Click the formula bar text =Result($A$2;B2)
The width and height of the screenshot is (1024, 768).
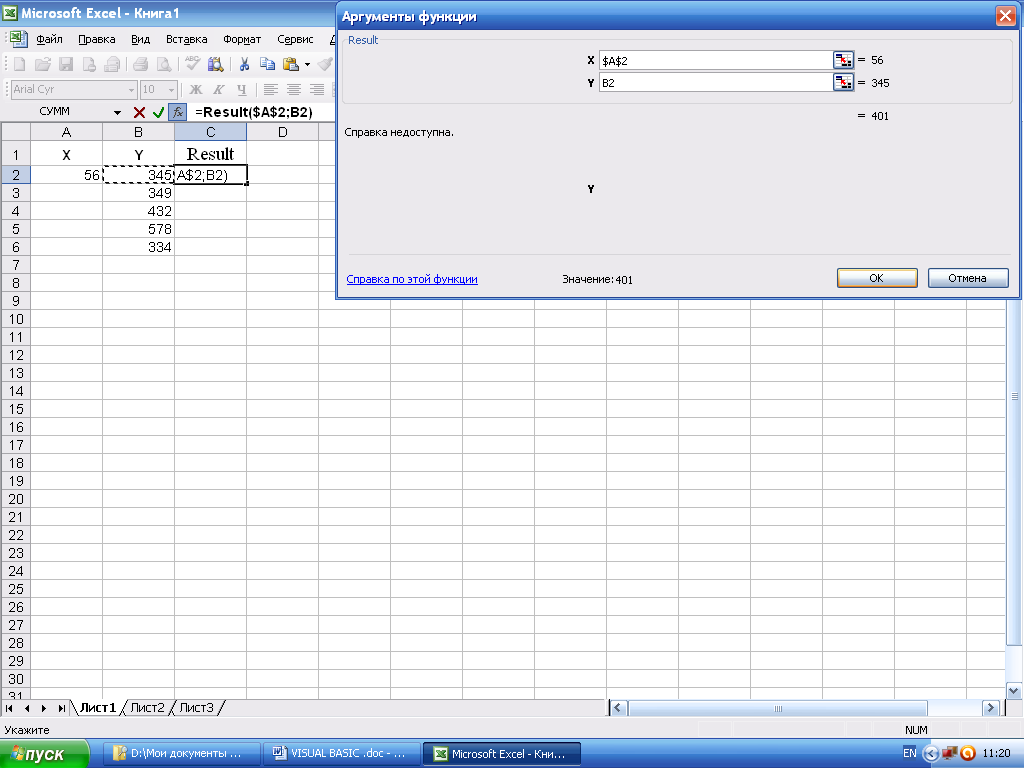[253, 112]
